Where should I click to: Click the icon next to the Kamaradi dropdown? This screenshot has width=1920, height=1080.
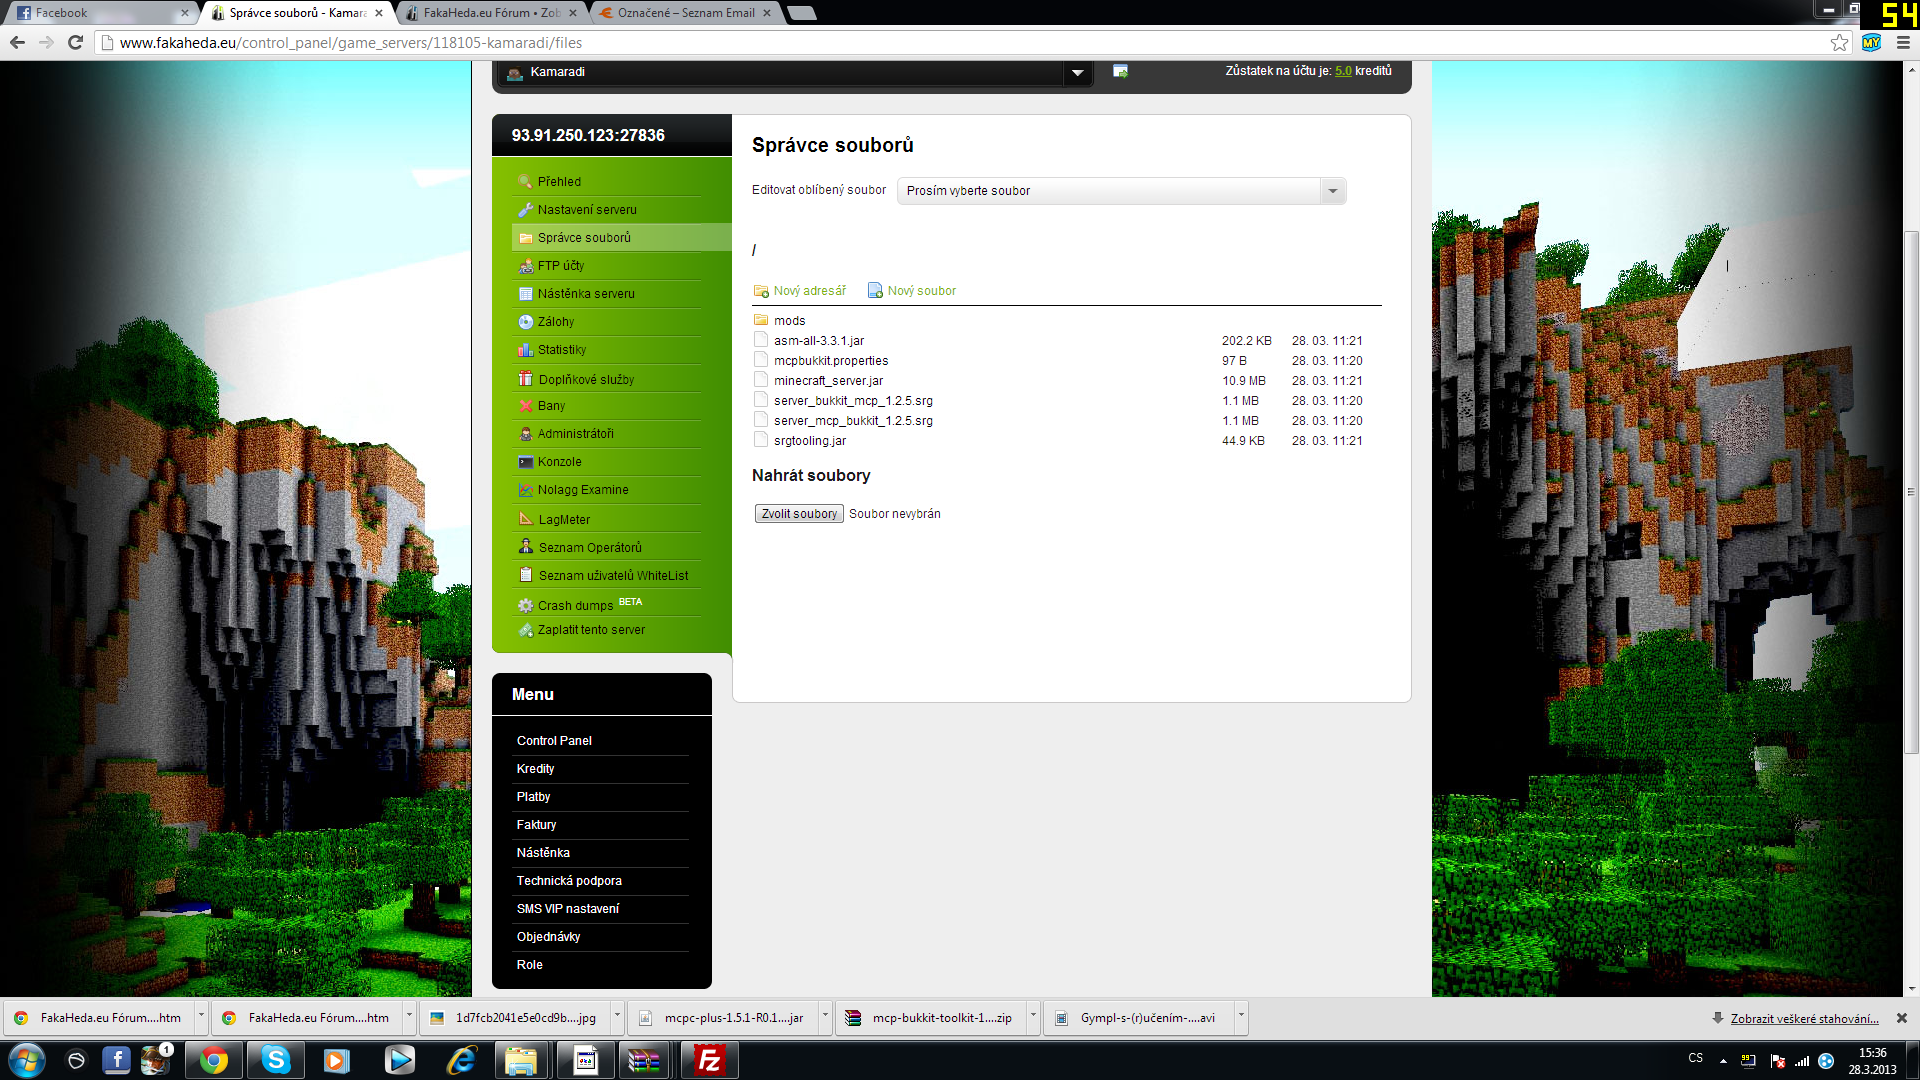(1120, 71)
